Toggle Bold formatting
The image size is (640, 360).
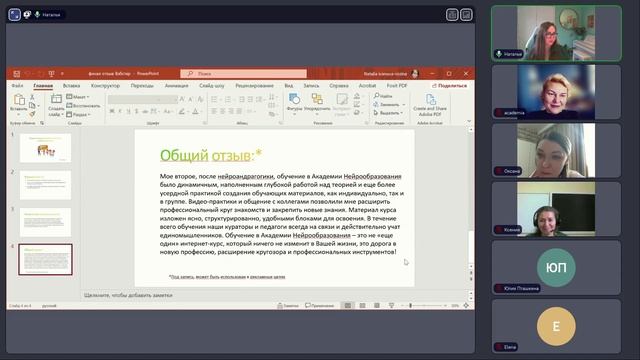point(112,111)
